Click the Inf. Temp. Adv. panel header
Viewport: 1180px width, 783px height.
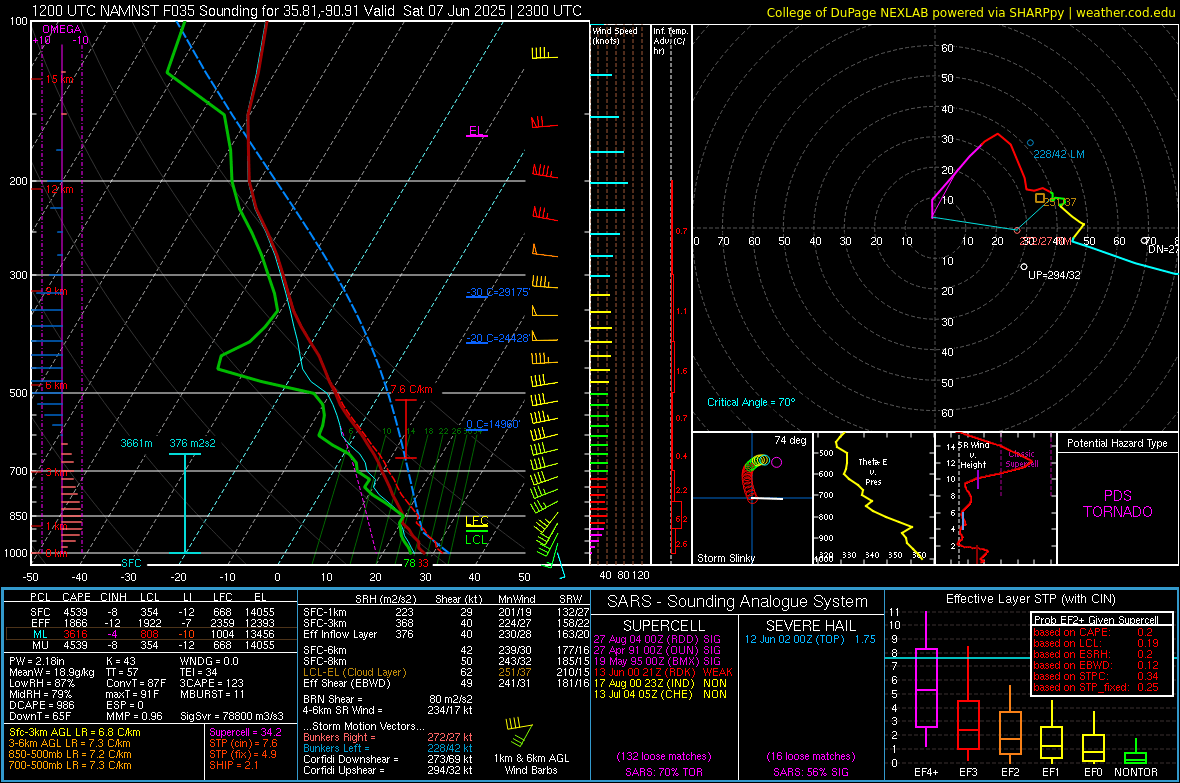click(670, 41)
